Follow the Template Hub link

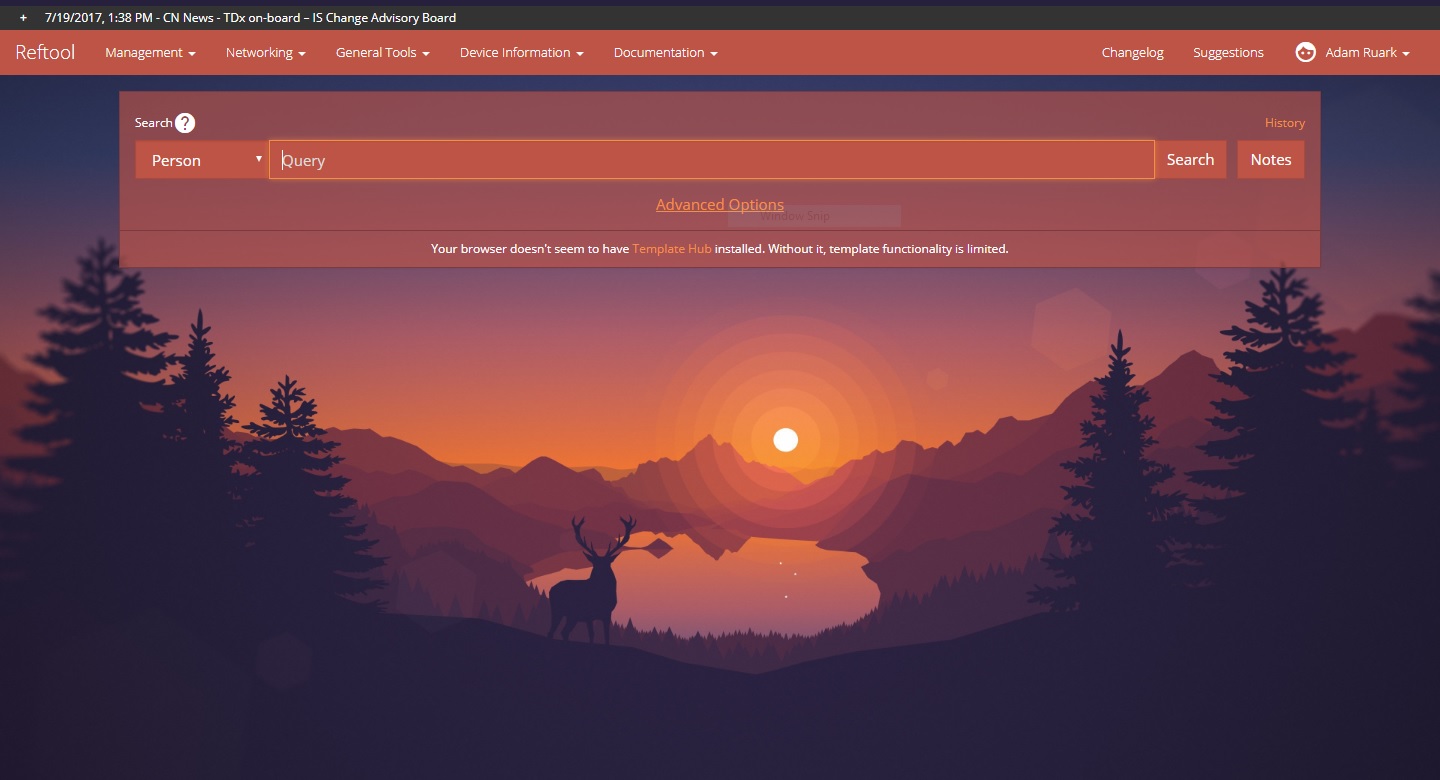click(672, 249)
